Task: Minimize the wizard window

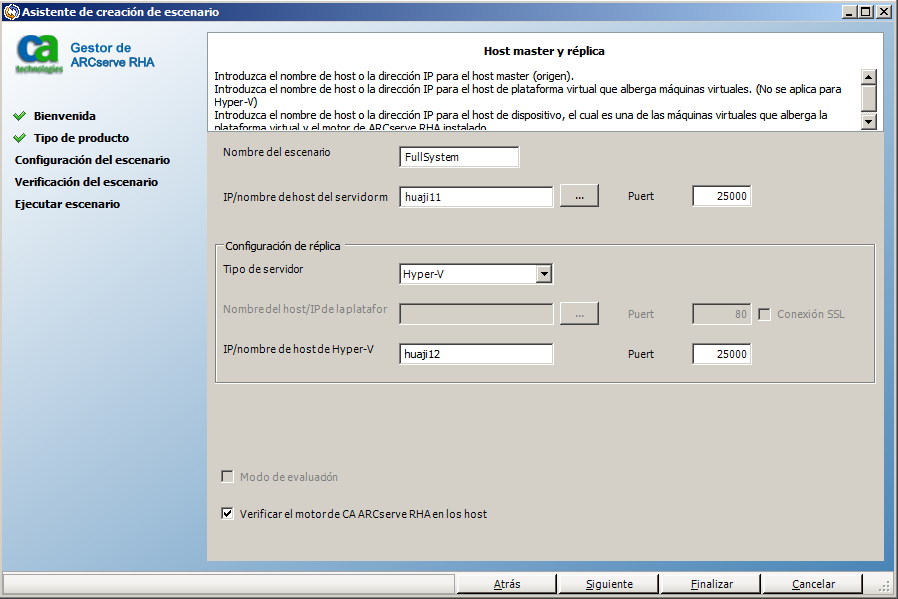Action: tap(849, 11)
